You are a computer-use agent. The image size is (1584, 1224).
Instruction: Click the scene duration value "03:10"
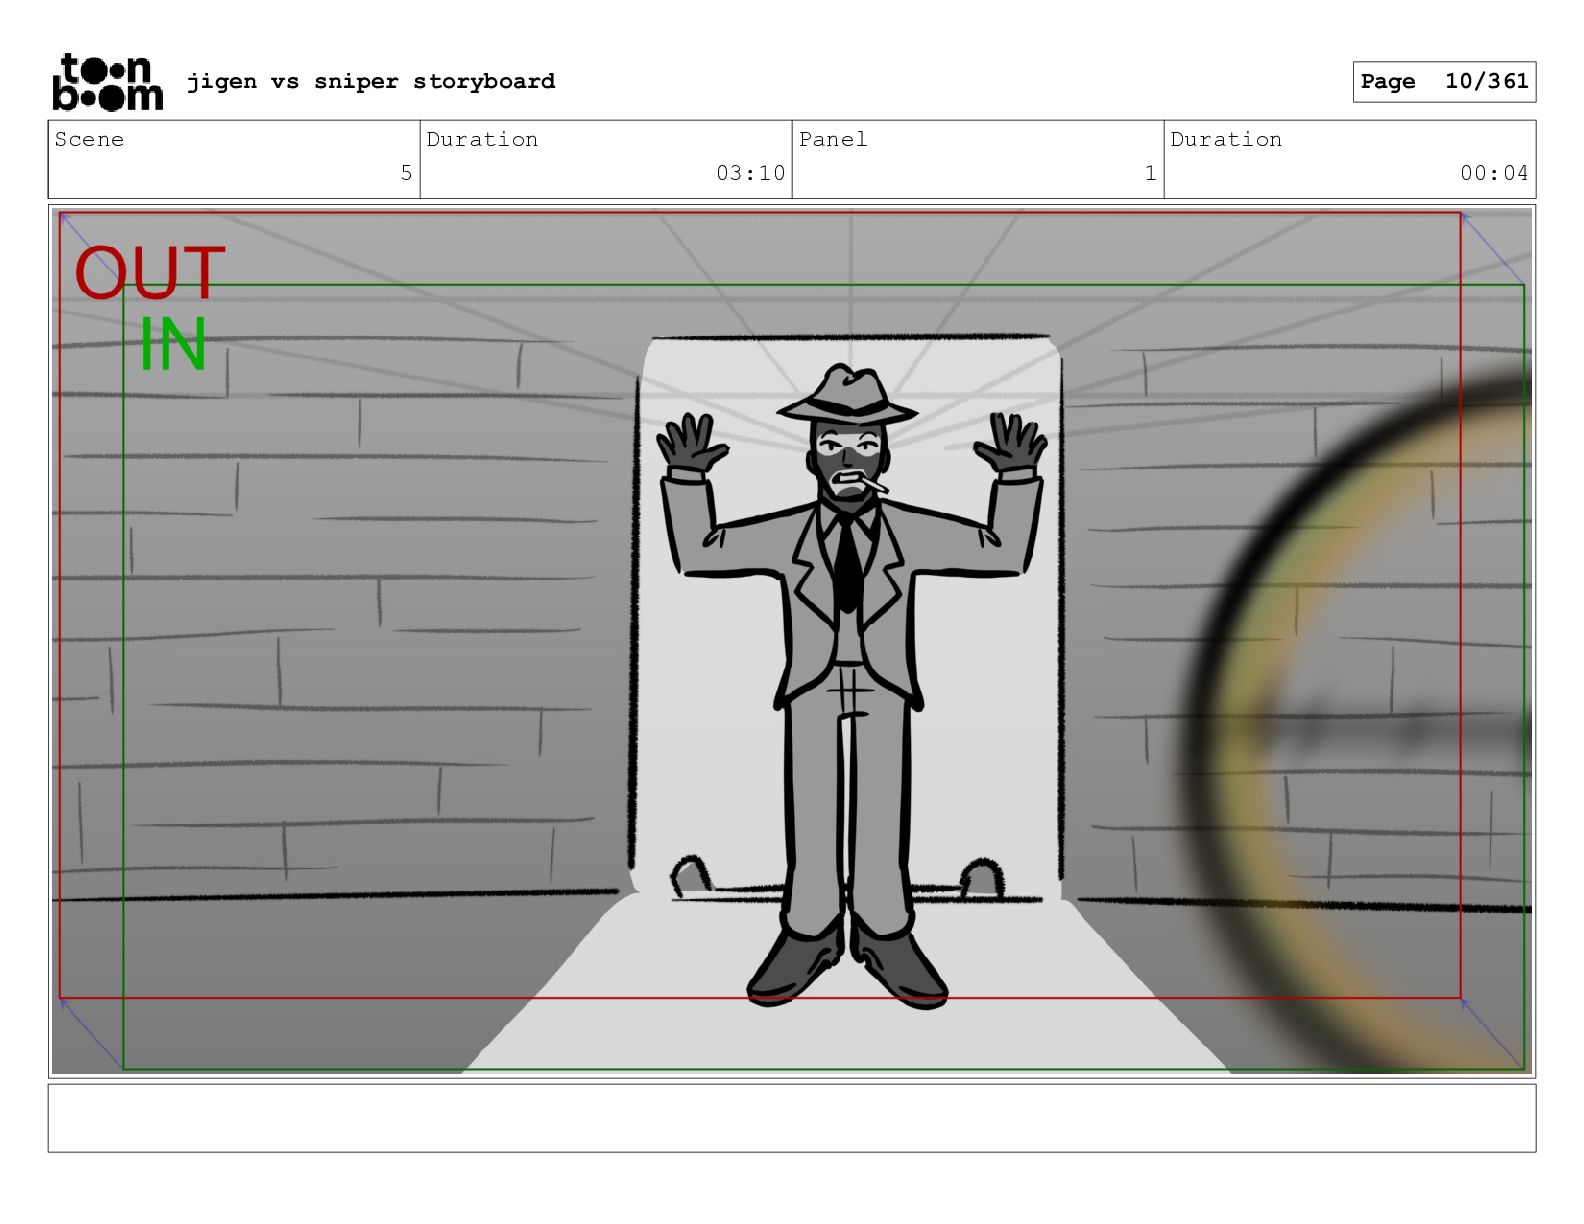pyautogui.click(x=750, y=173)
